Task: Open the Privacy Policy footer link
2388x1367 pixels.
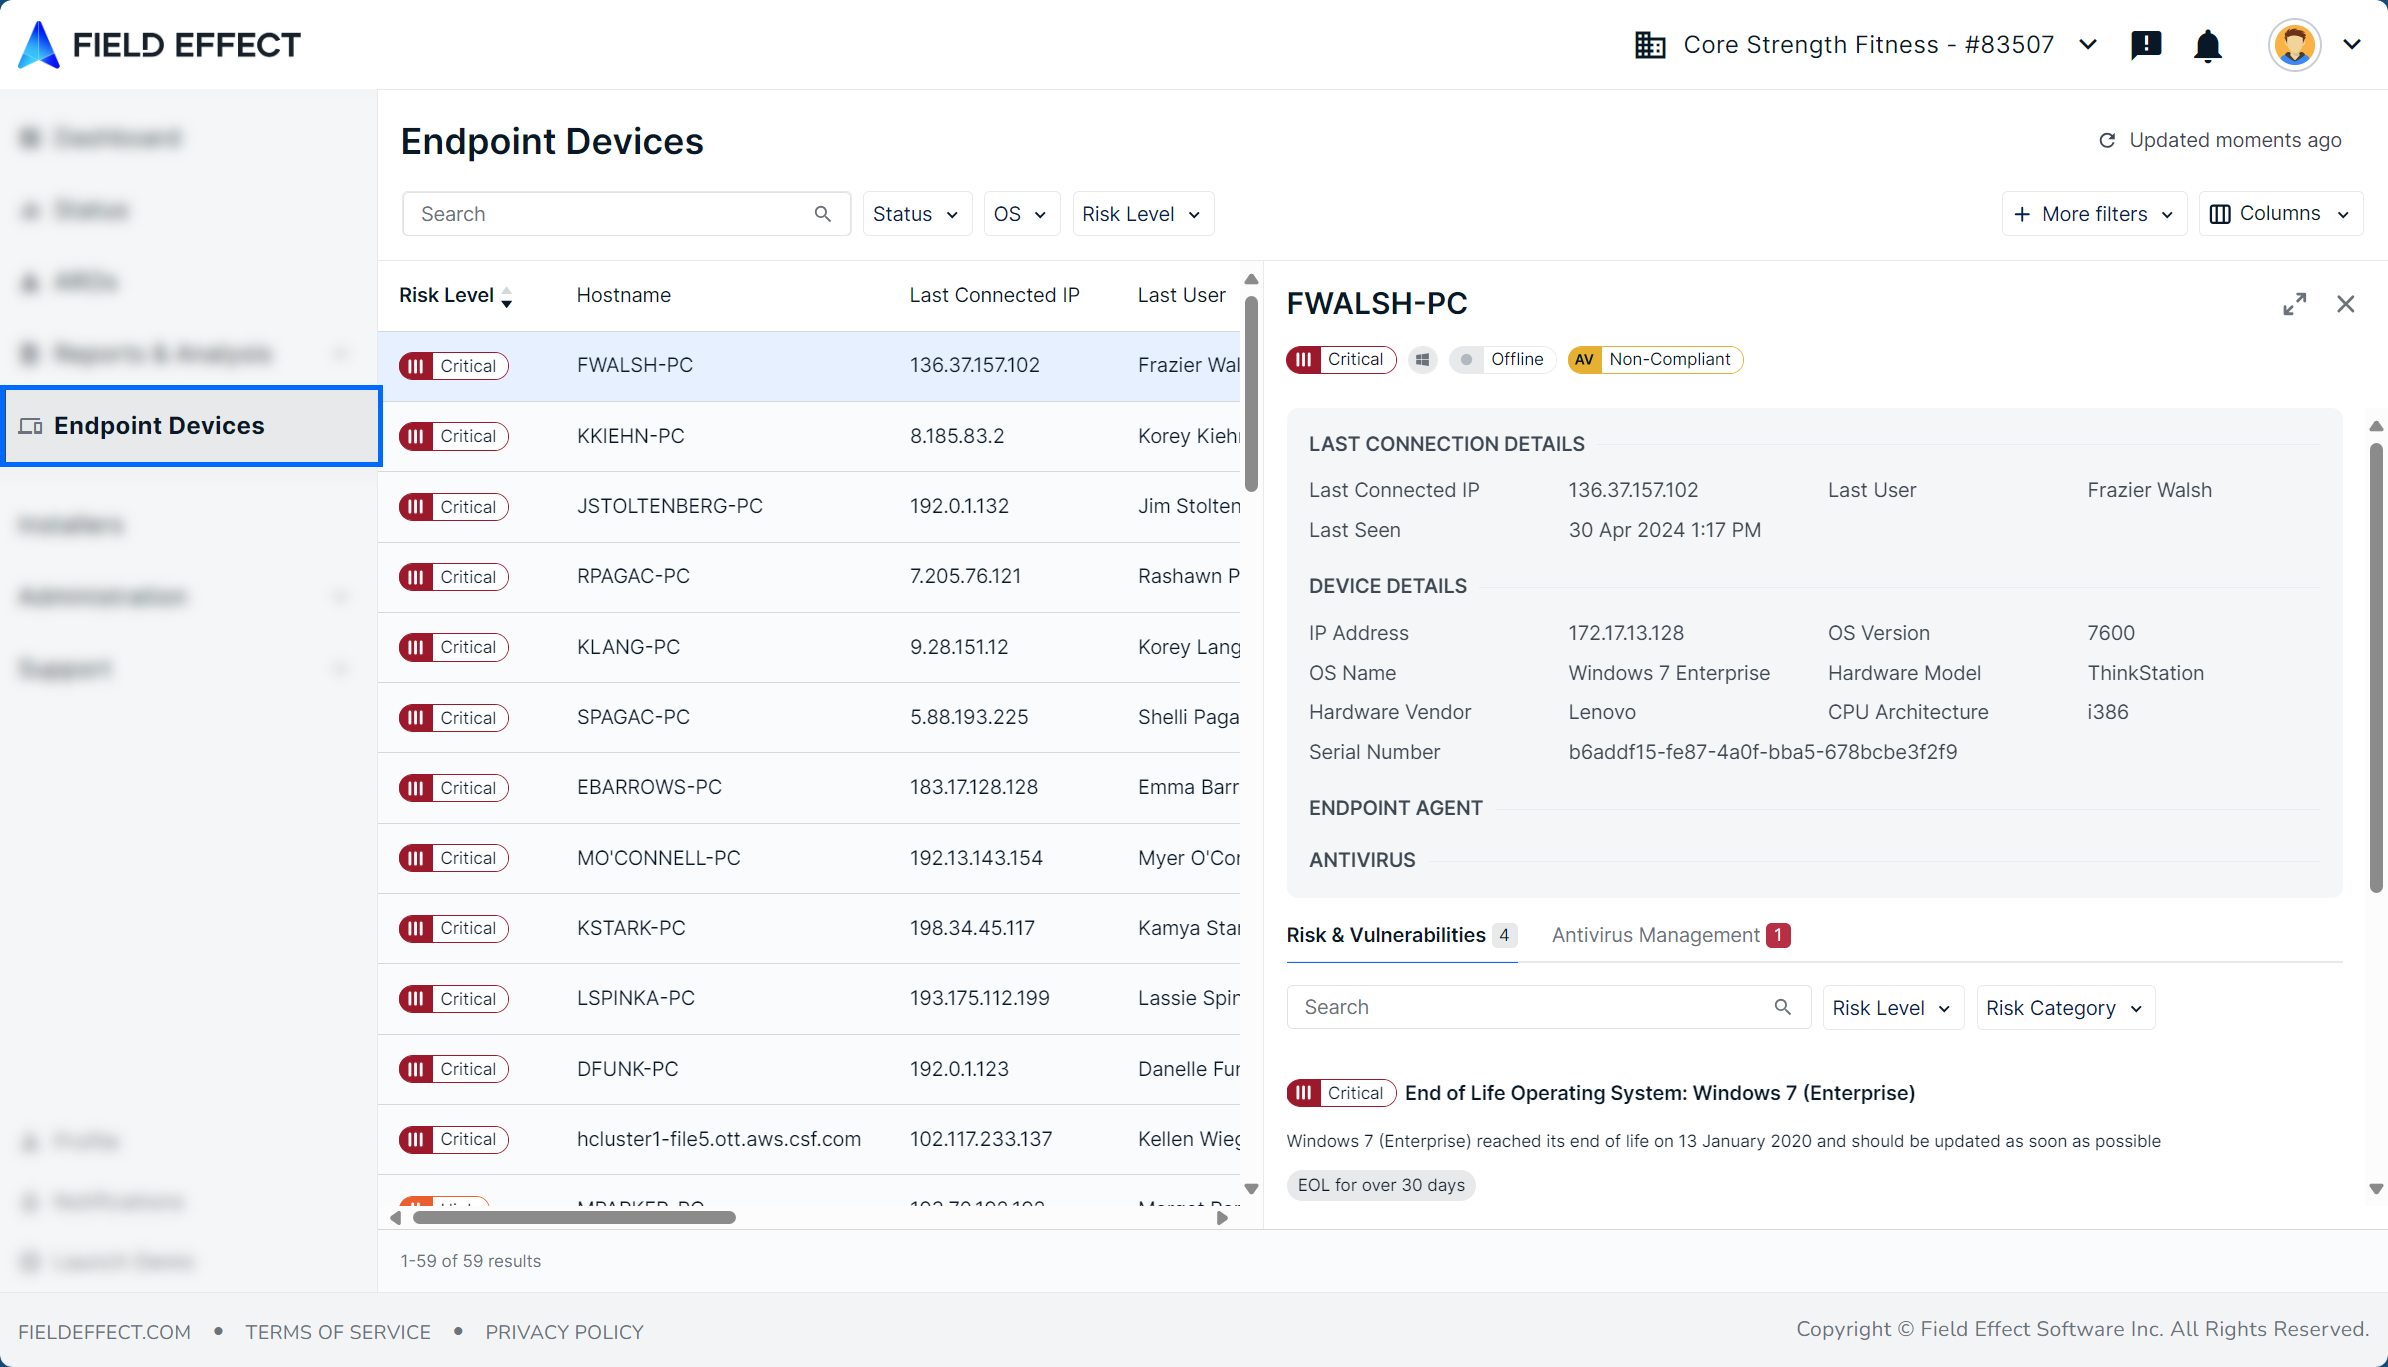Action: (x=564, y=1332)
